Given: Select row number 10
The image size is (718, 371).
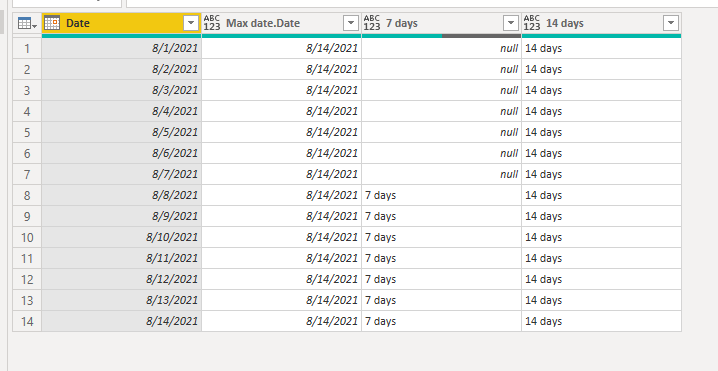Looking at the screenshot, I should pos(27,237).
